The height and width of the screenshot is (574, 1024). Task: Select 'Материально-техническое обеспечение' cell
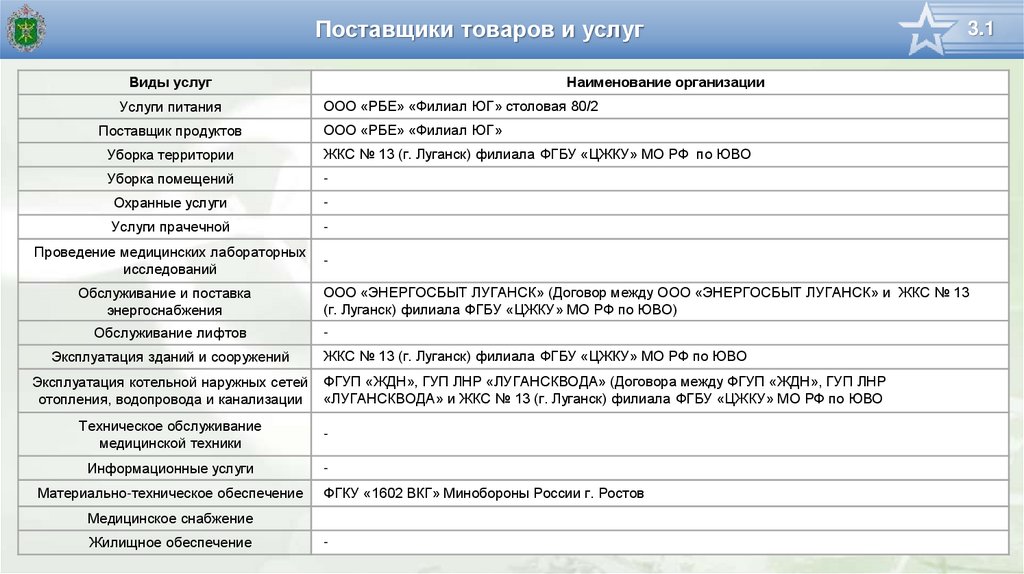point(165,493)
